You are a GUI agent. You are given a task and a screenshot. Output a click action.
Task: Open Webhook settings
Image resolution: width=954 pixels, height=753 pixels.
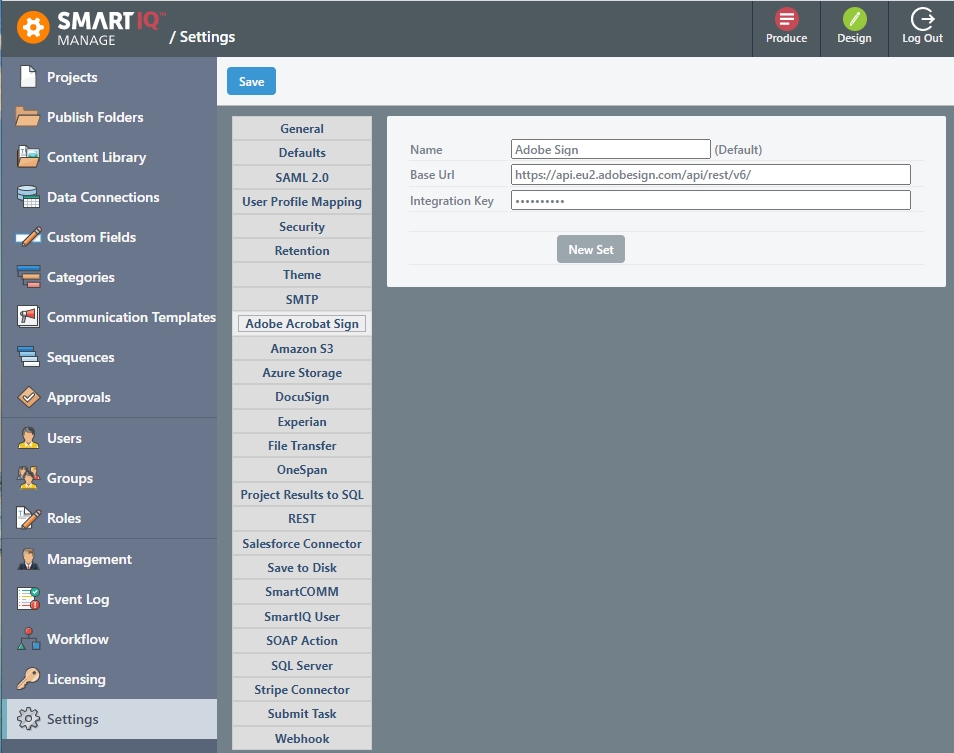click(302, 738)
